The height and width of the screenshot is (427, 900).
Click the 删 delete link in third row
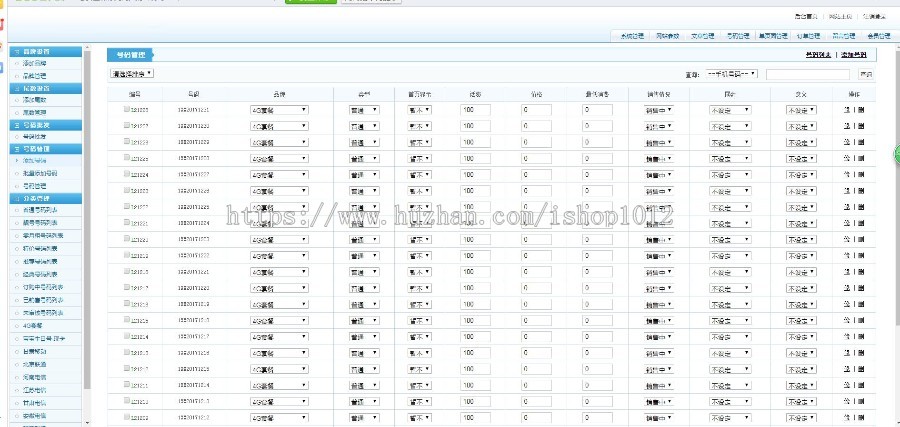[860, 142]
